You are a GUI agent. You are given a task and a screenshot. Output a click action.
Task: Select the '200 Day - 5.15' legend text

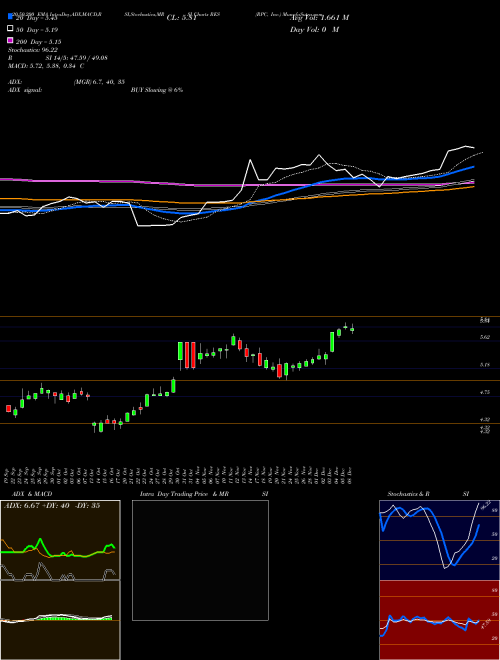click(x=39, y=42)
